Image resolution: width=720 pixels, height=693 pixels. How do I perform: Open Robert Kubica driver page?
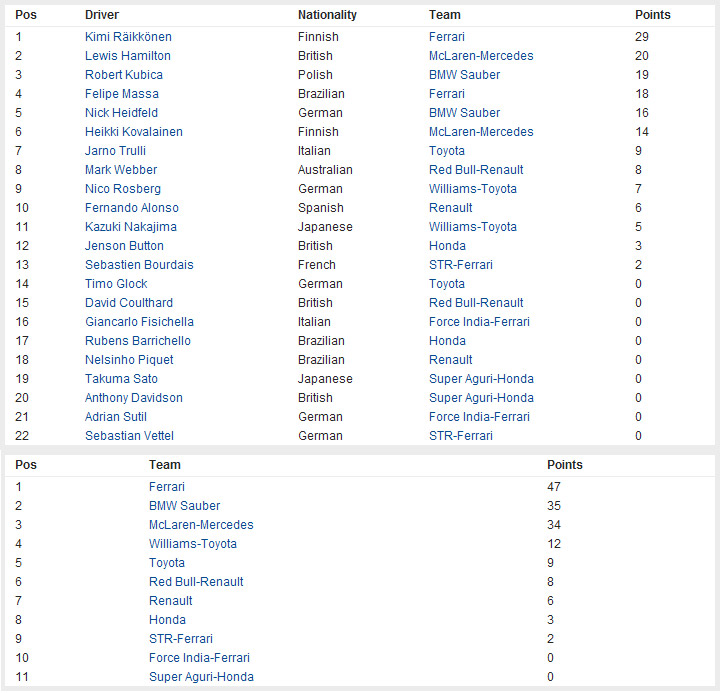pyautogui.click(x=124, y=75)
